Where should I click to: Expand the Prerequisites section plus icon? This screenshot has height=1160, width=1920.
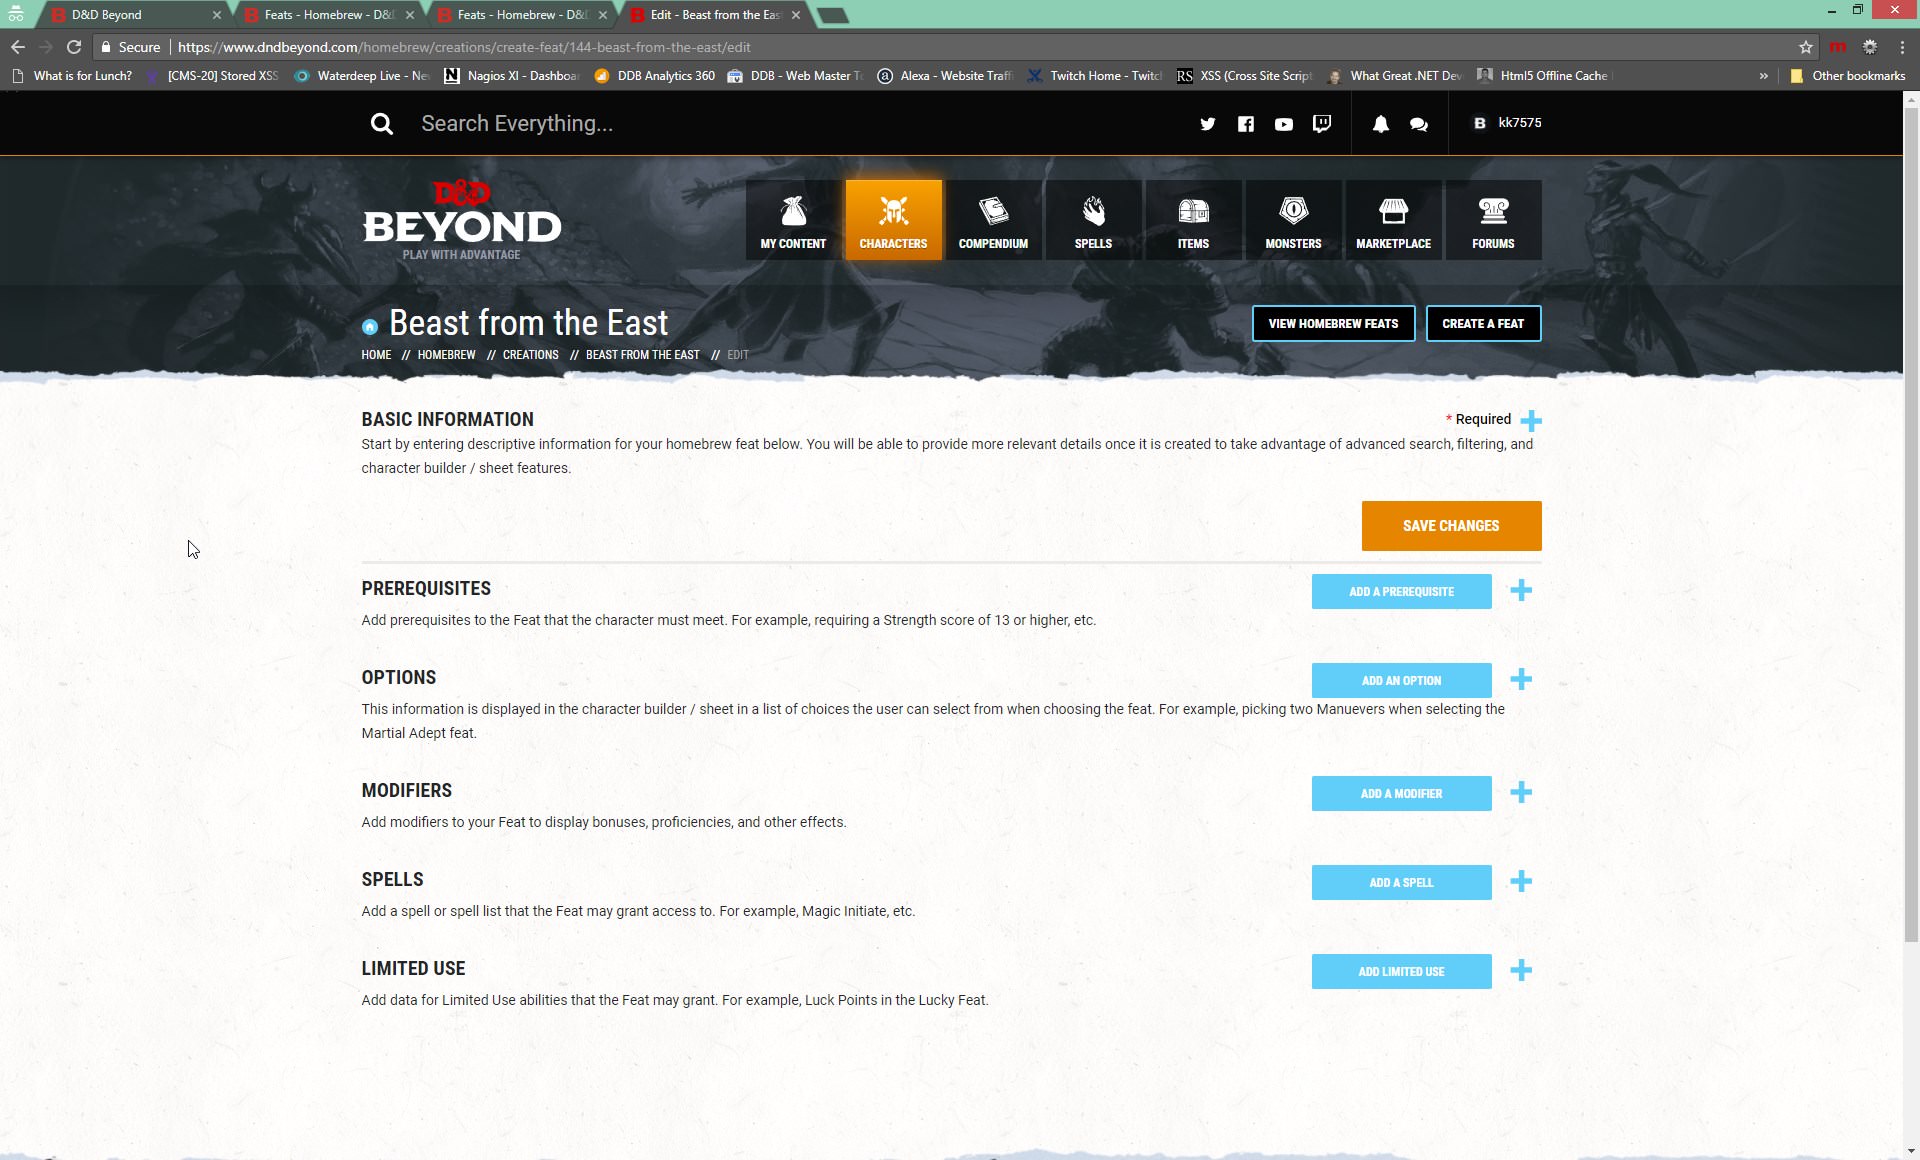[1521, 591]
